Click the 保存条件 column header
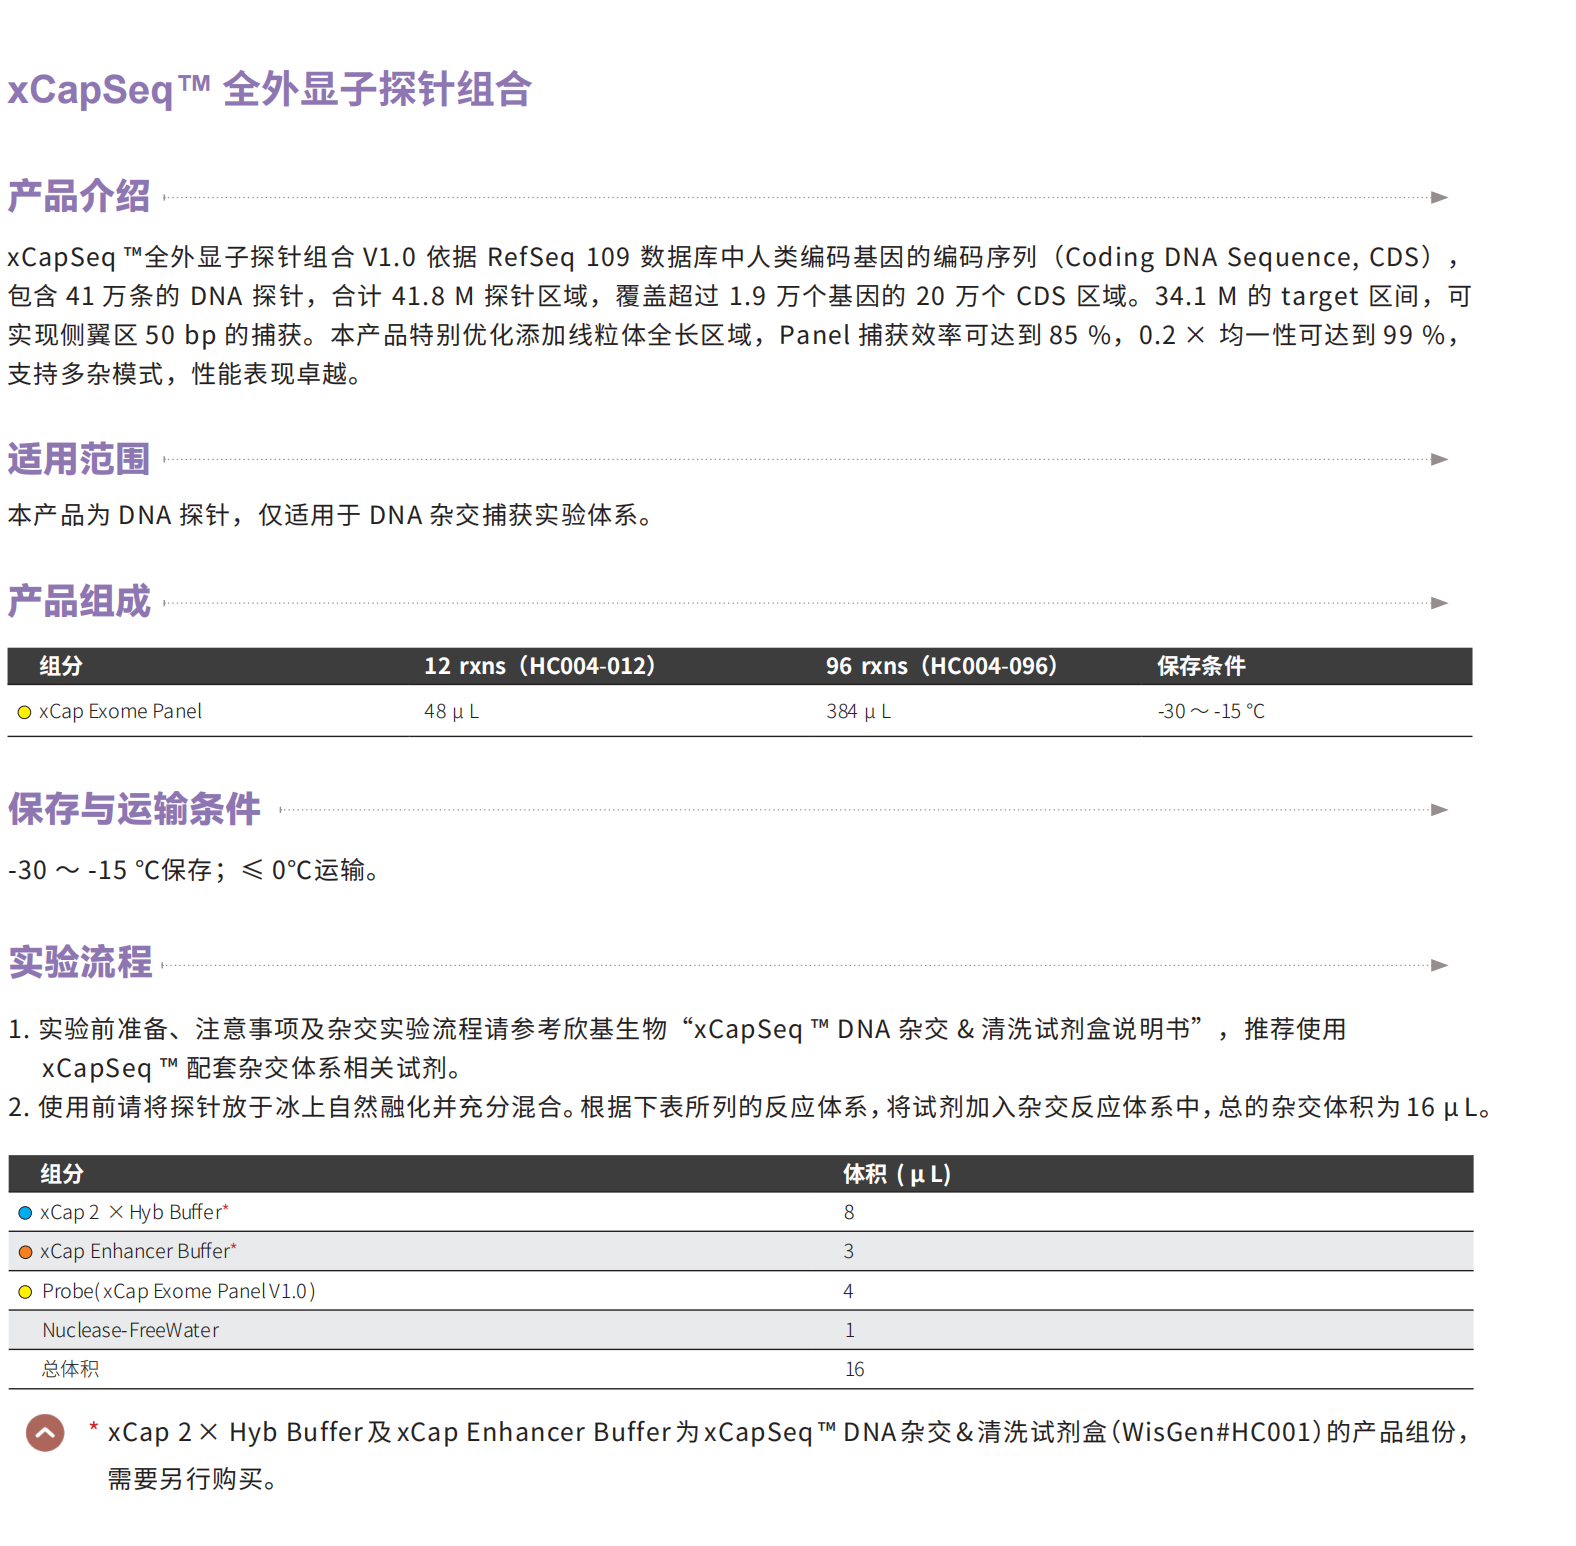Screen dimensions: 1576x1546 pos(1201,666)
